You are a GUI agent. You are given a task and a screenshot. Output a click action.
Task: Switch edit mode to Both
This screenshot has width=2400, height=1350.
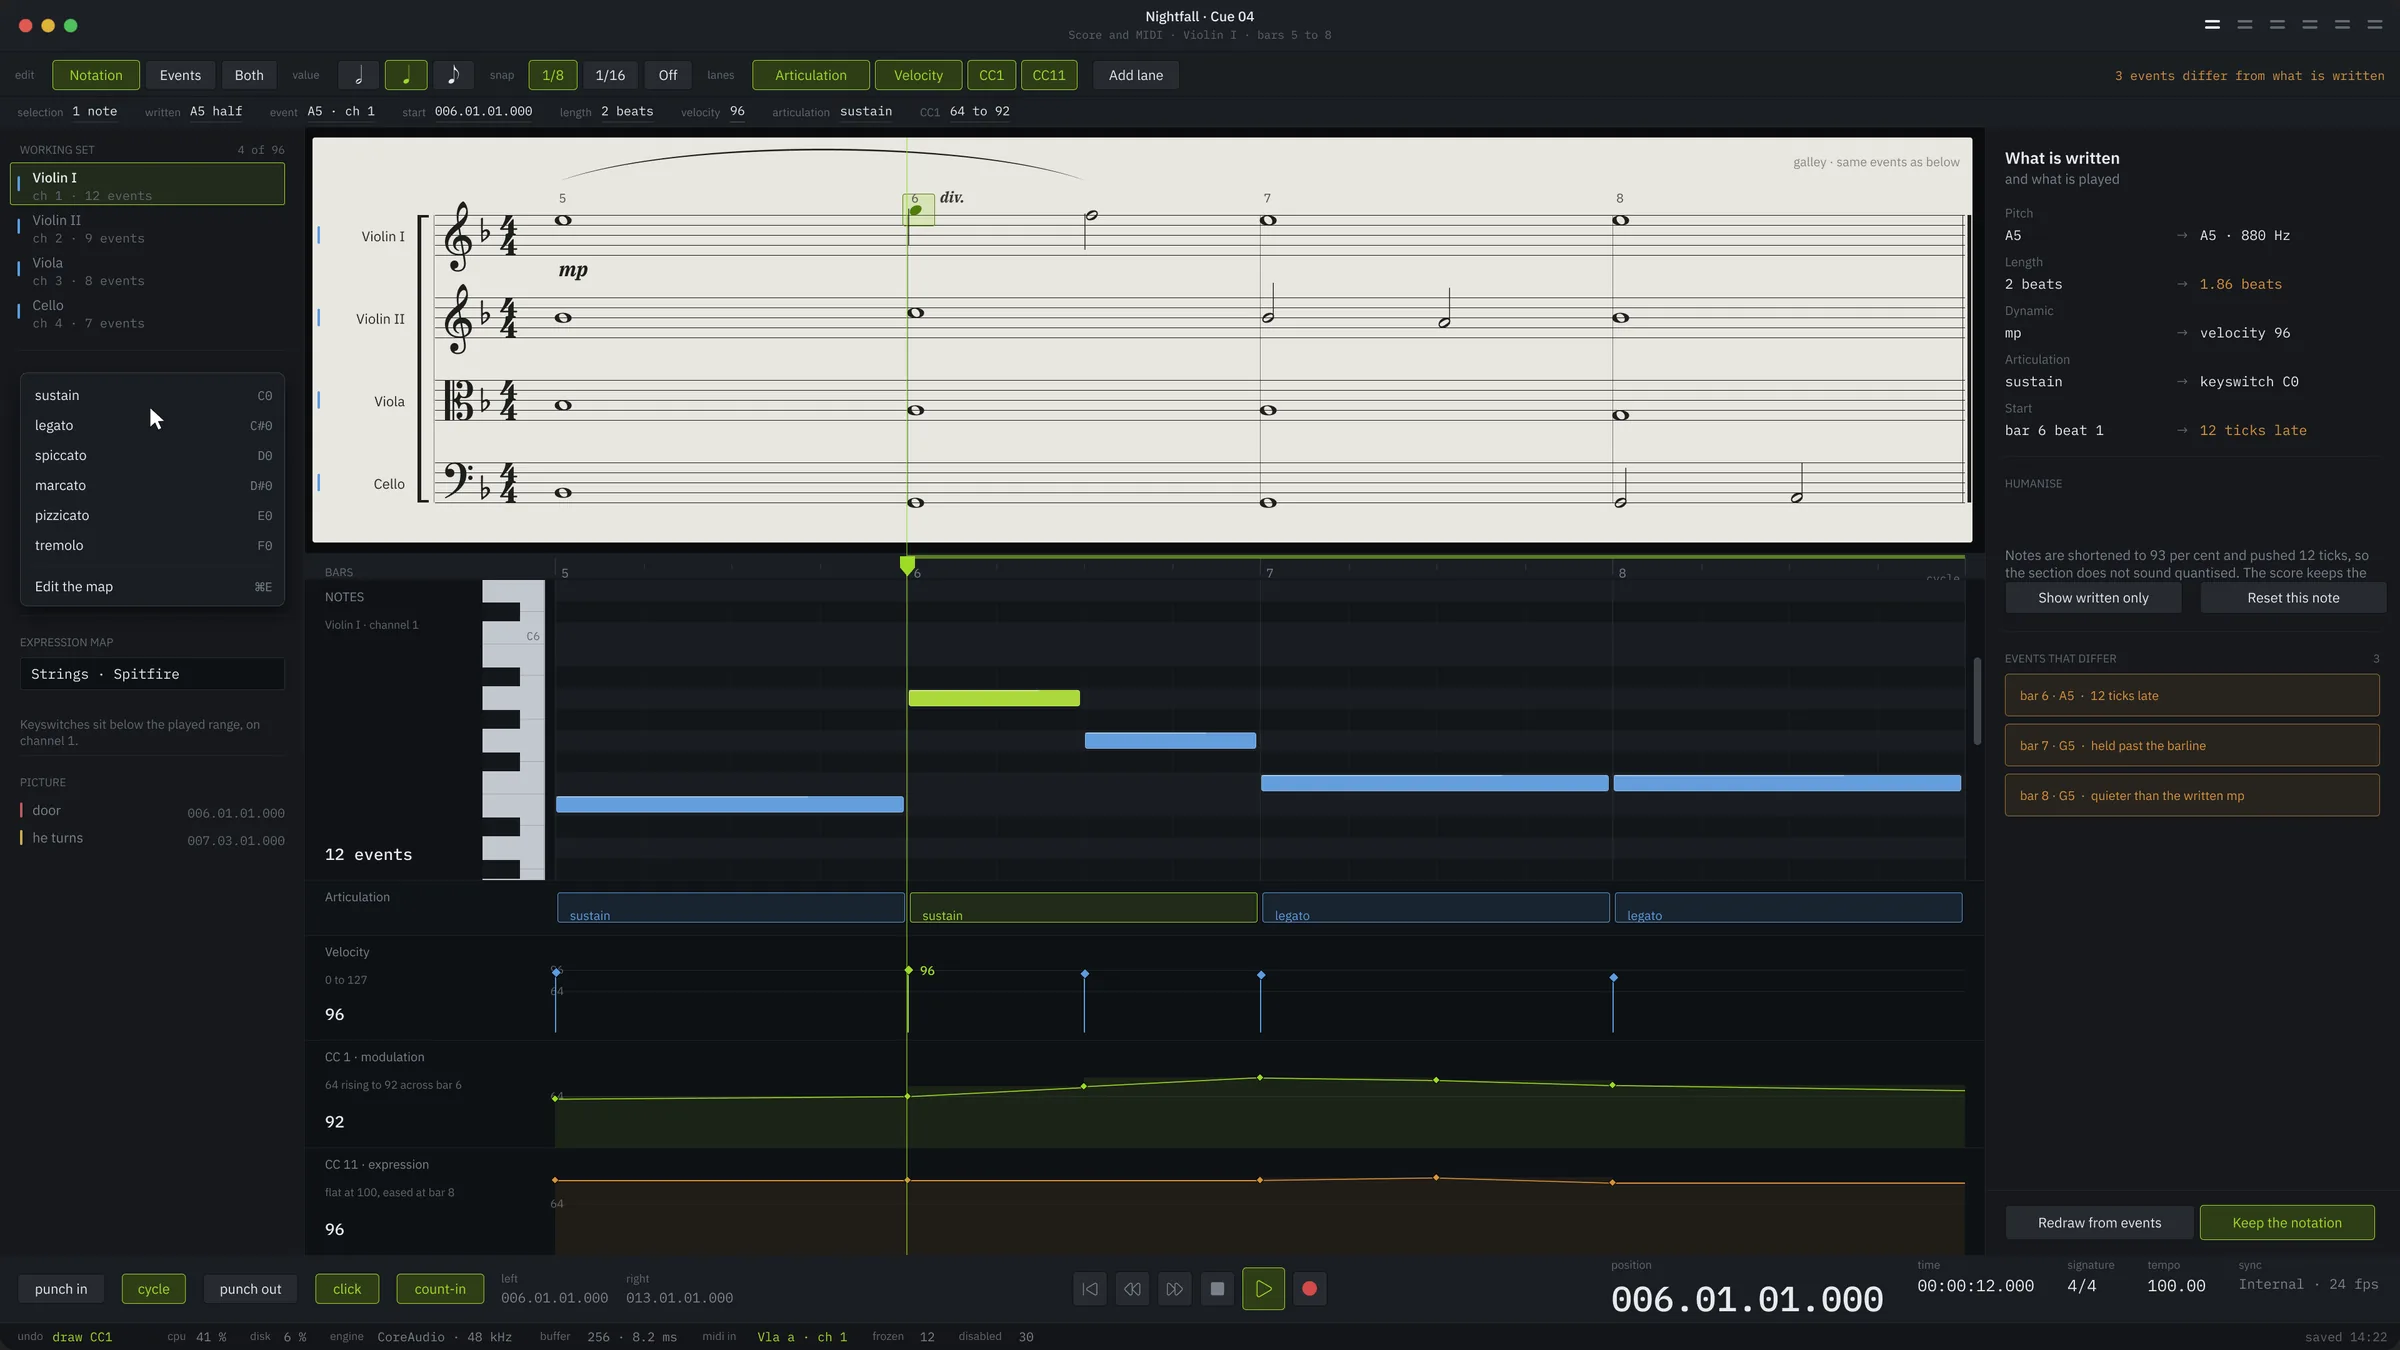click(x=249, y=75)
